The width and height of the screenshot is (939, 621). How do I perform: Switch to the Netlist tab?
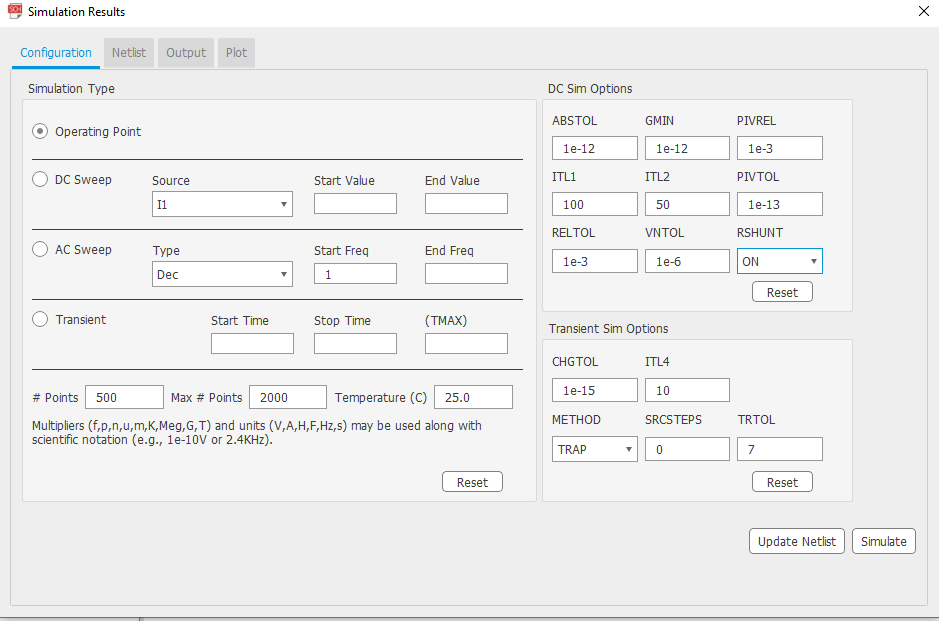(x=129, y=53)
